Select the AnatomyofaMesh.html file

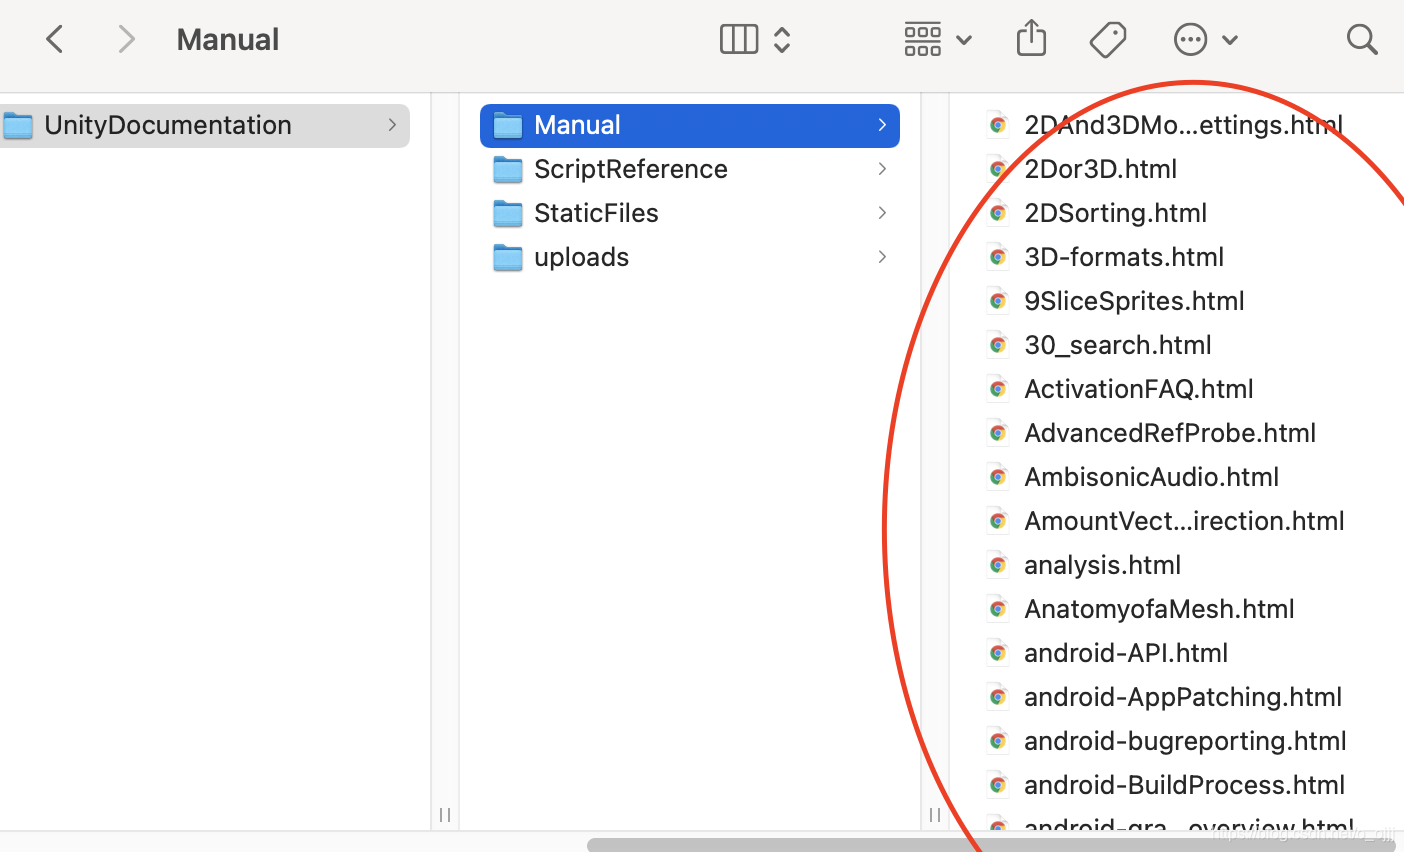1159,609
